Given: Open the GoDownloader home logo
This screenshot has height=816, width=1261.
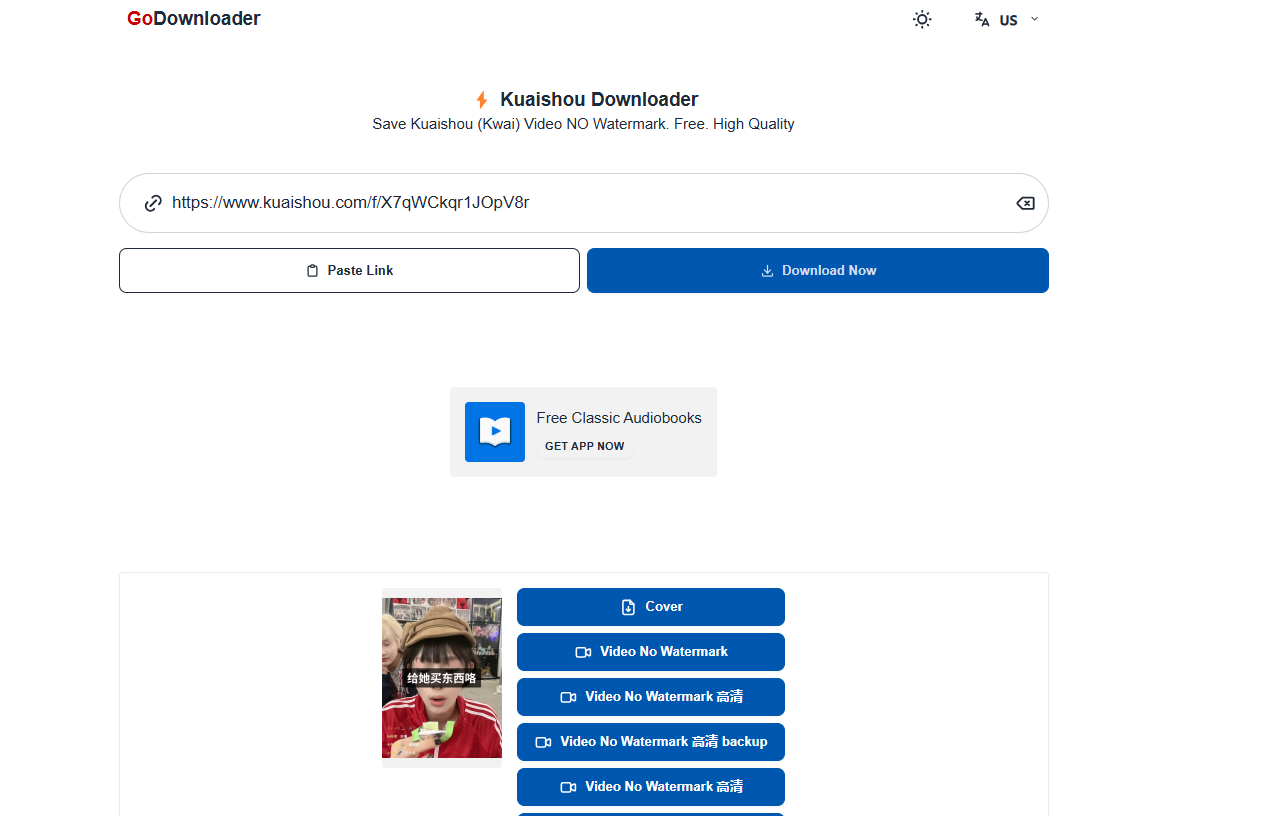Looking at the screenshot, I should pyautogui.click(x=192, y=18).
